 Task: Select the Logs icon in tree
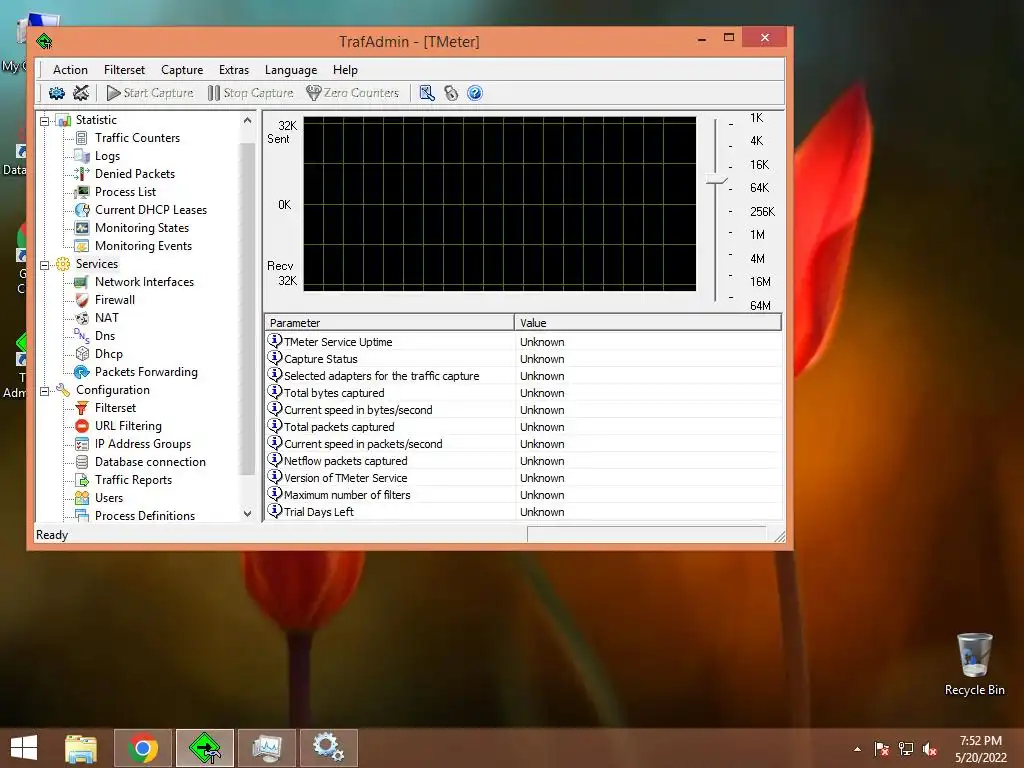(82, 156)
